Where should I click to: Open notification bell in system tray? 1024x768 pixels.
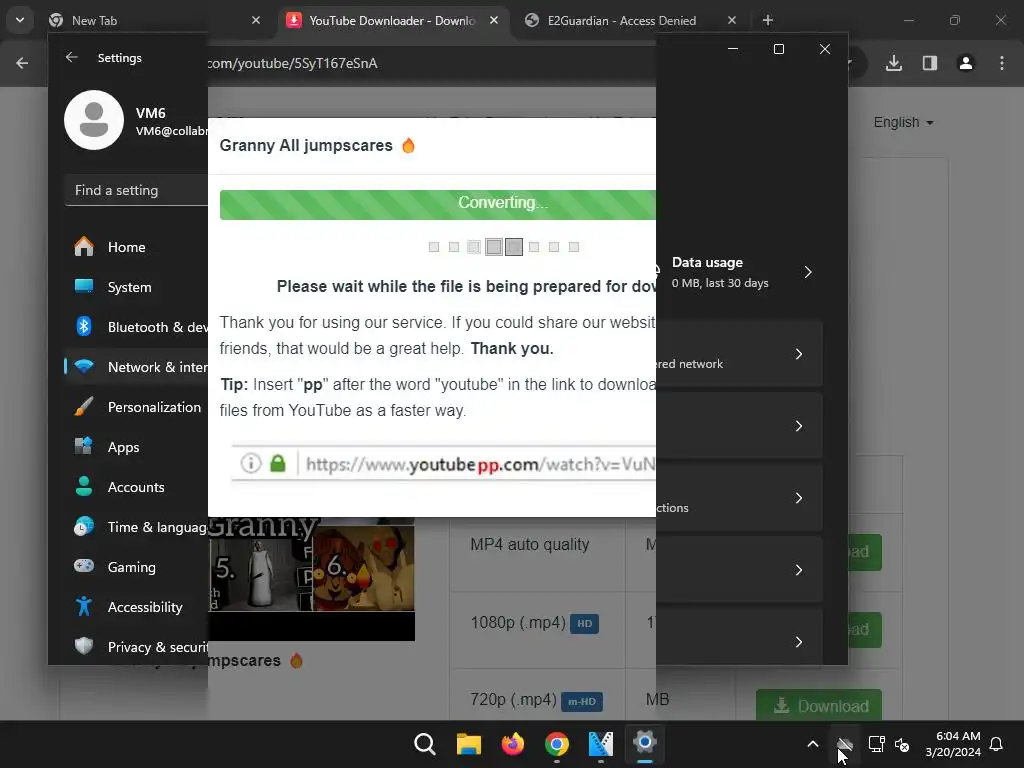[997, 744]
